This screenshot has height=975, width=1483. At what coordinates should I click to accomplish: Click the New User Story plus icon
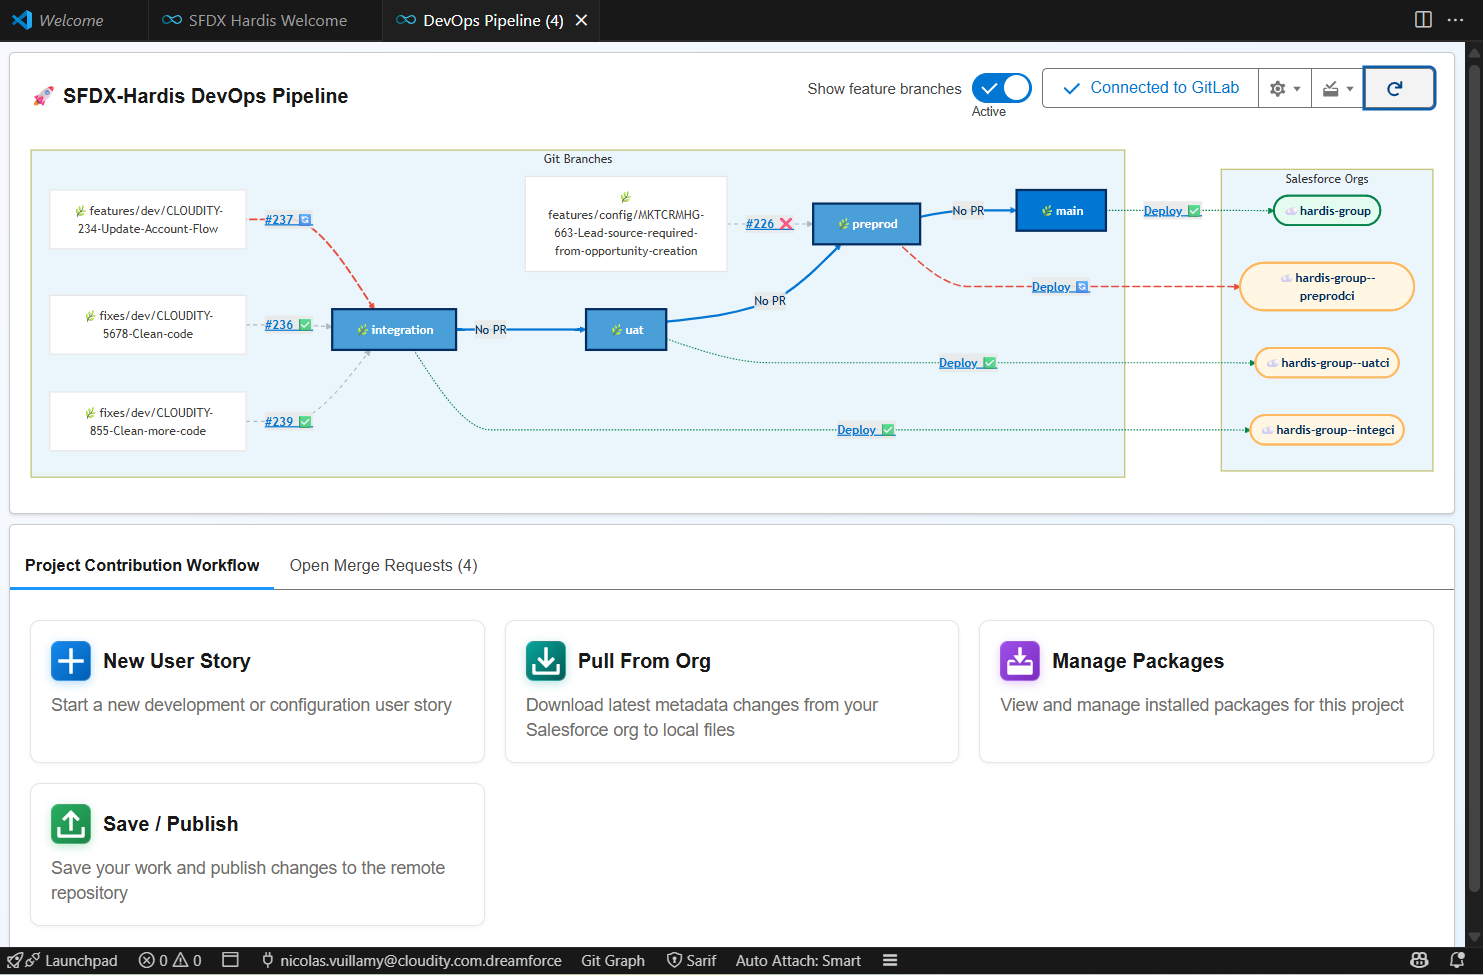point(71,661)
